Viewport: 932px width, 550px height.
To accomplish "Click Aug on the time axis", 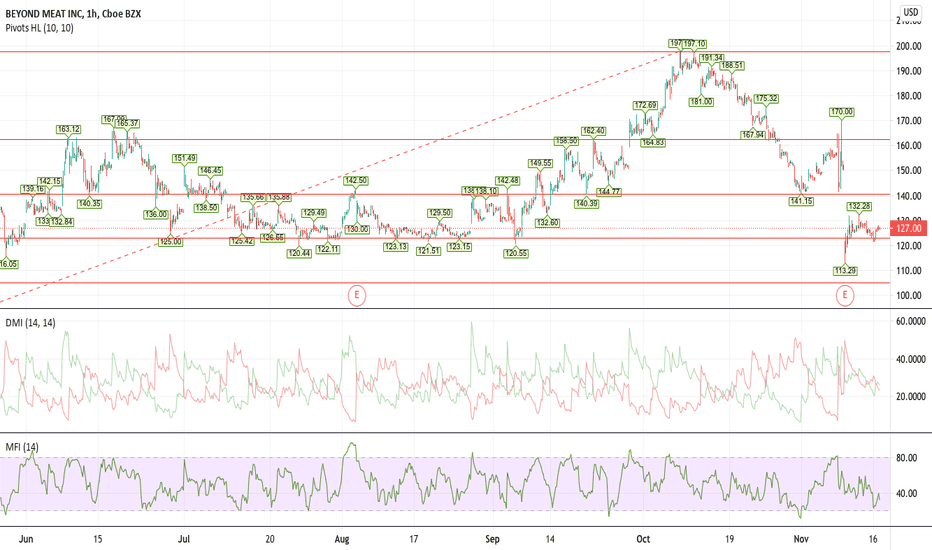I will tap(342, 539).
